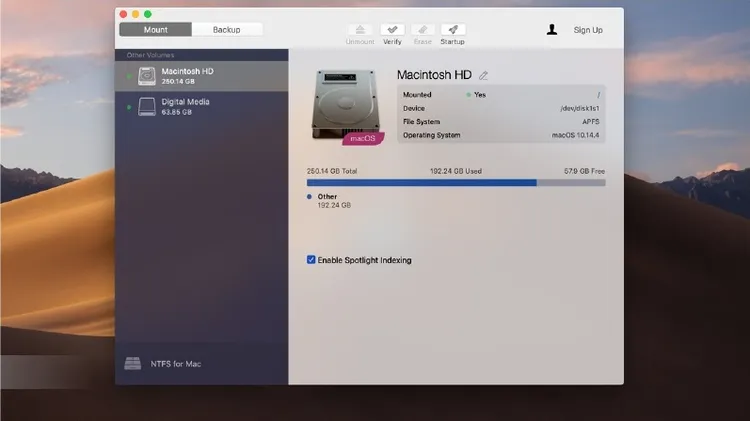Click the Erase toolbar icon
The height and width of the screenshot is (421, 750).
(423, 30)
